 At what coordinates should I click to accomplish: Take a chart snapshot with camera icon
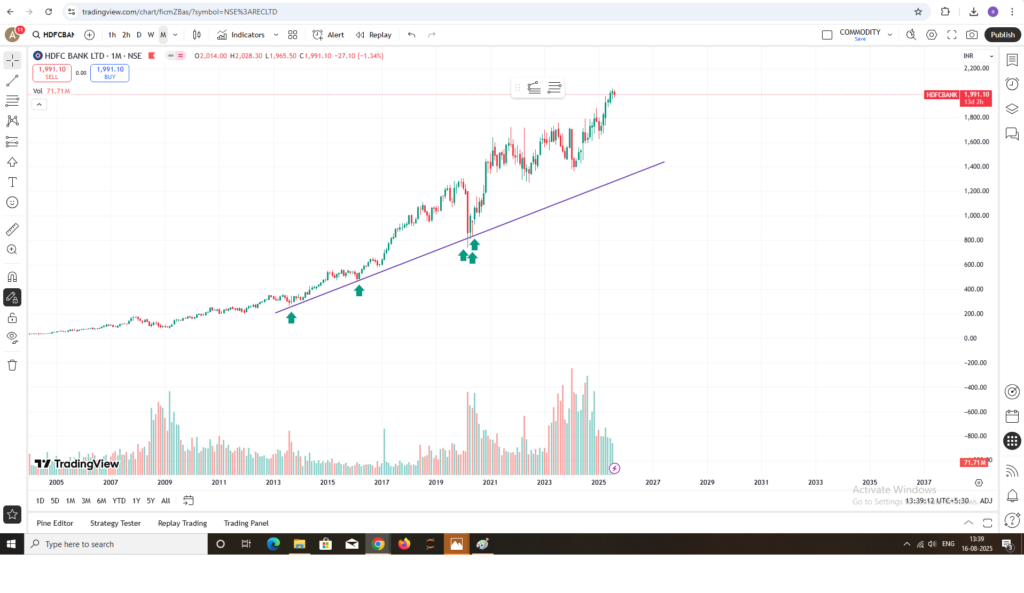click(x=972, y=35)
